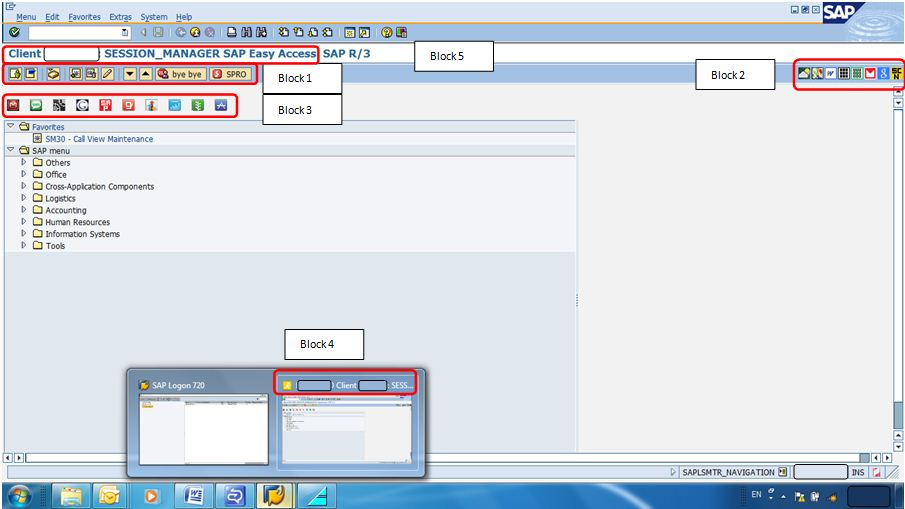Screen dimensions: 905x509
Task: Click the yellow Help question mark icon
Action: pyautogui.click(x=386, y=32)
